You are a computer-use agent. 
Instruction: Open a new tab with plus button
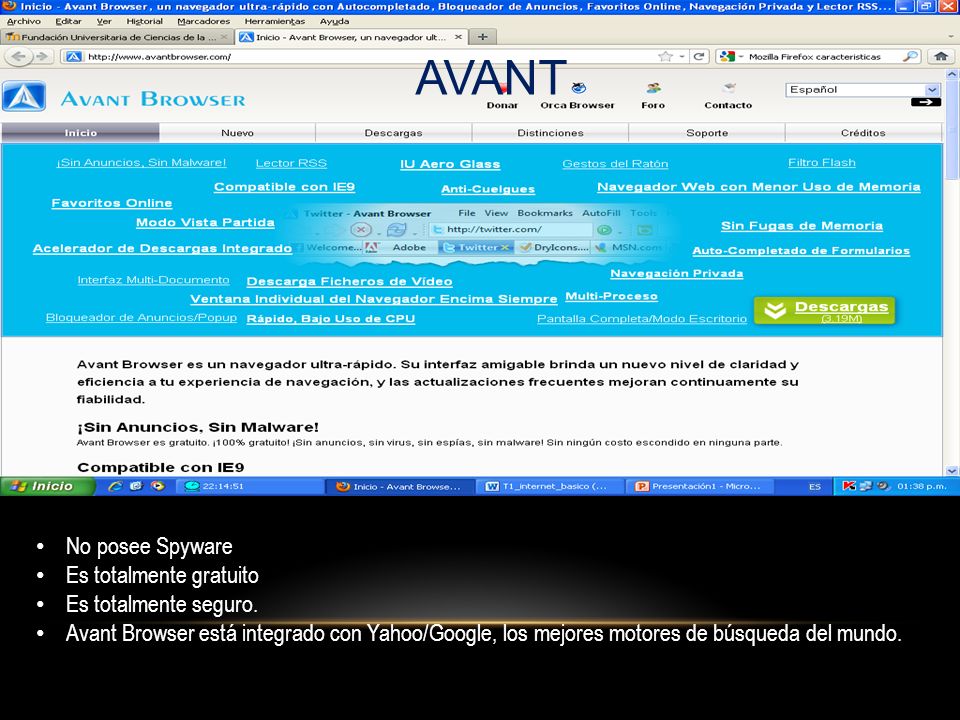tap(482, 37)
